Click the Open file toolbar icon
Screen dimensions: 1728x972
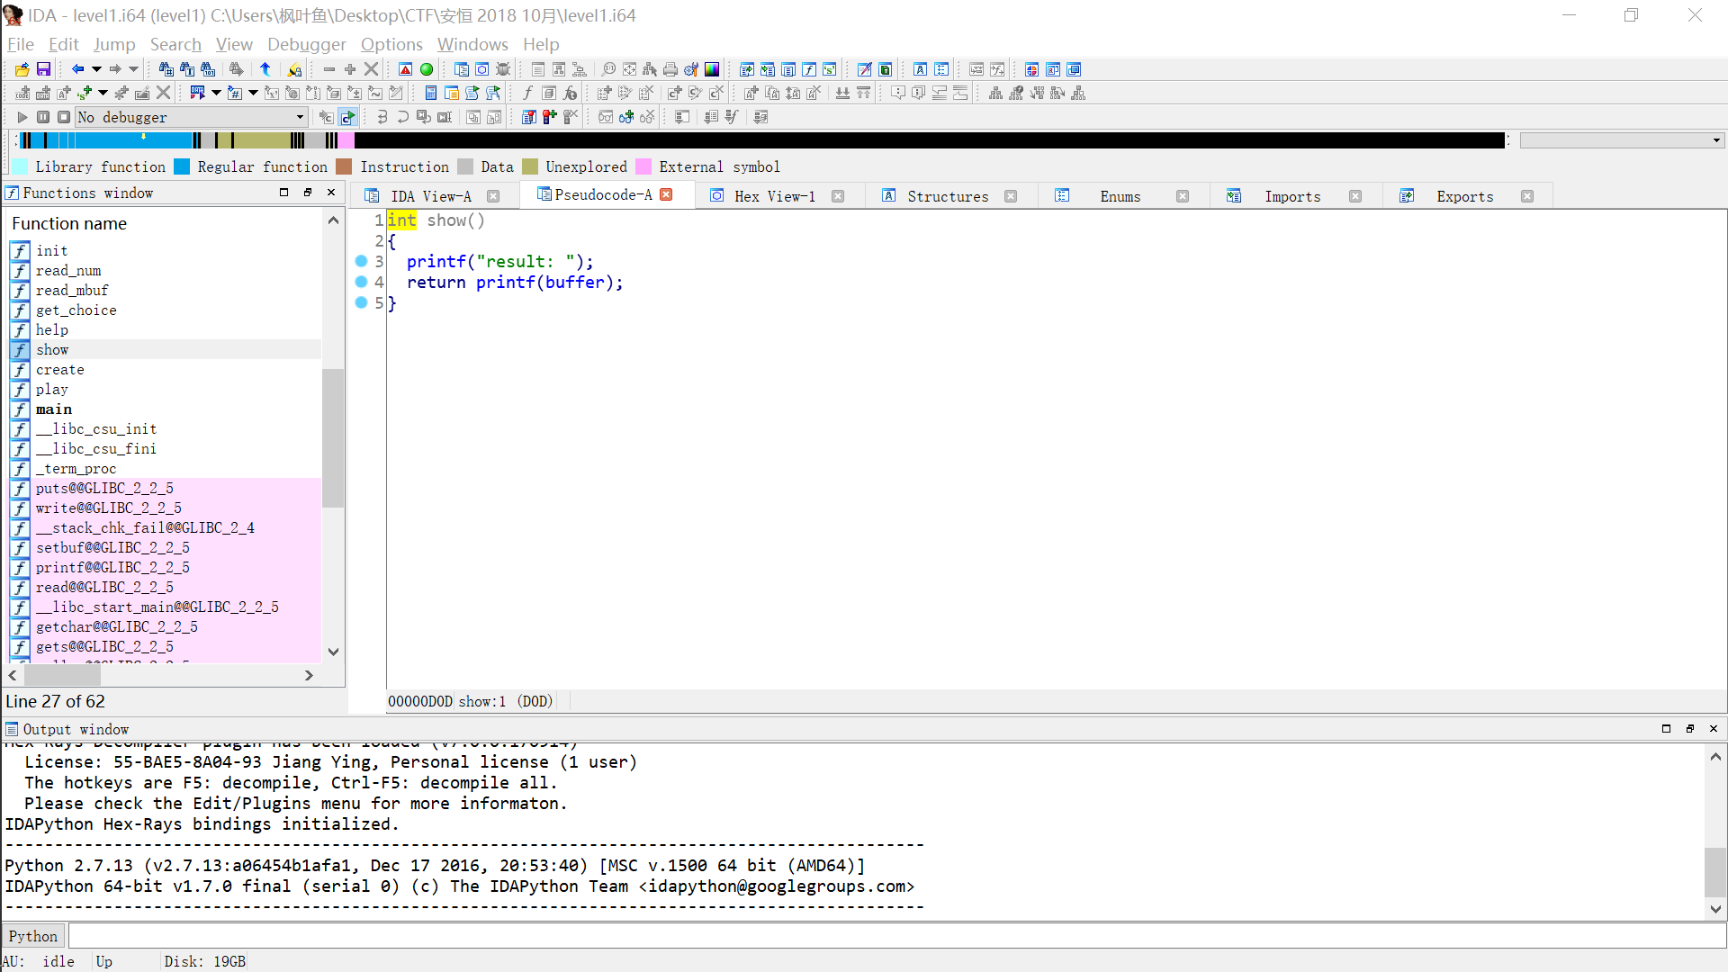click(x=22, y=69)
